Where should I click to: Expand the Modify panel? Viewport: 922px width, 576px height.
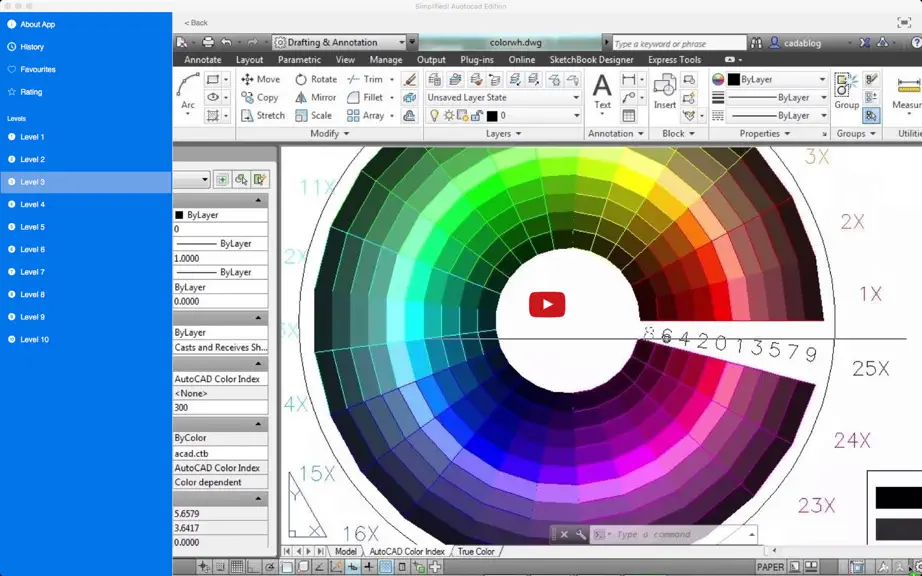pyautogui.click(x=330, y=134)
